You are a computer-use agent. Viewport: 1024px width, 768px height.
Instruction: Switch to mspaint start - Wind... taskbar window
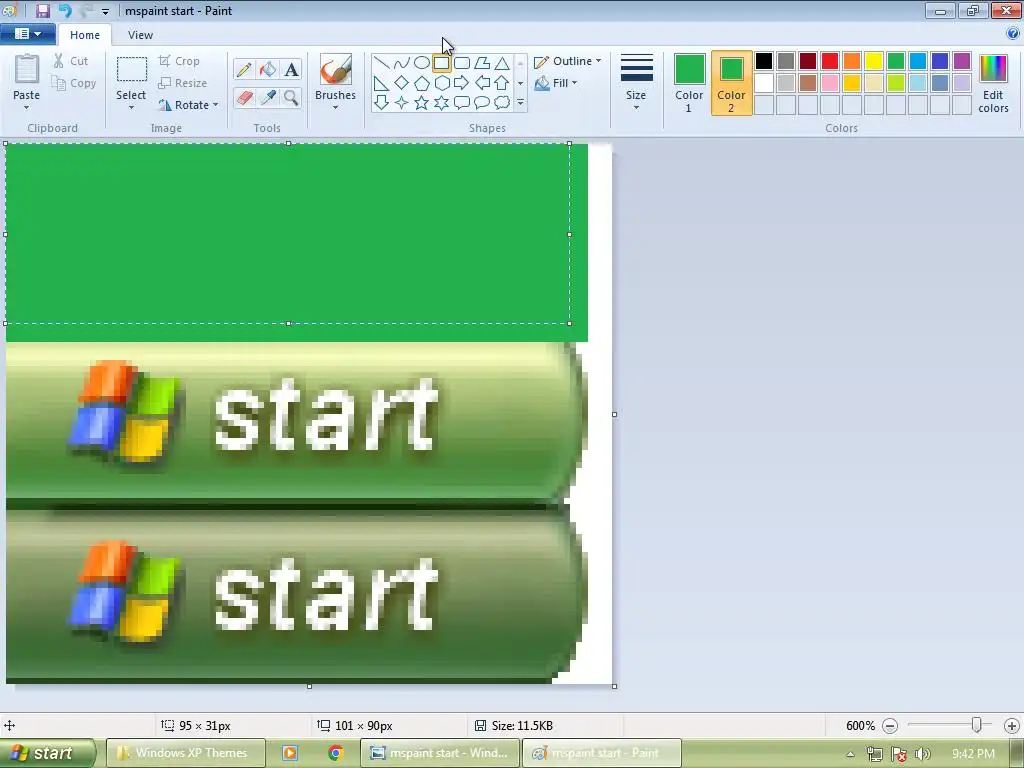pos(441,753)
